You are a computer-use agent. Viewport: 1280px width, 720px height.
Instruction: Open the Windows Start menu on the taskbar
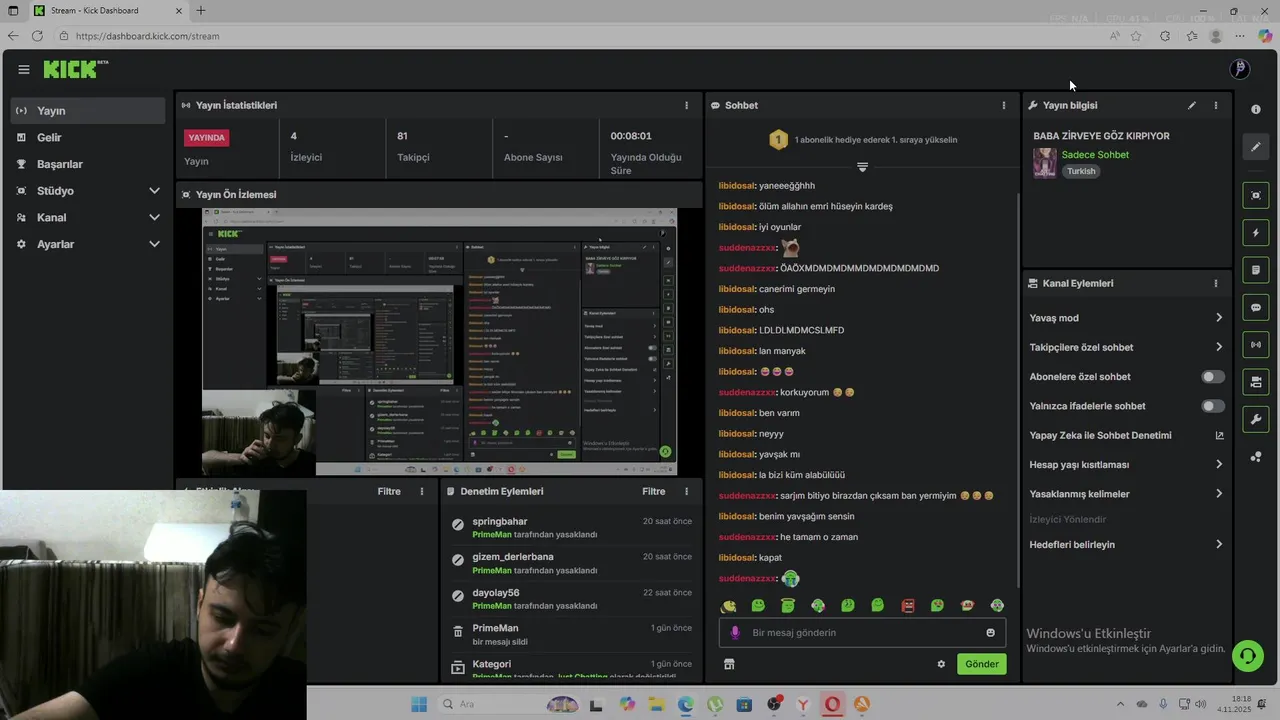tap(418, 704)
